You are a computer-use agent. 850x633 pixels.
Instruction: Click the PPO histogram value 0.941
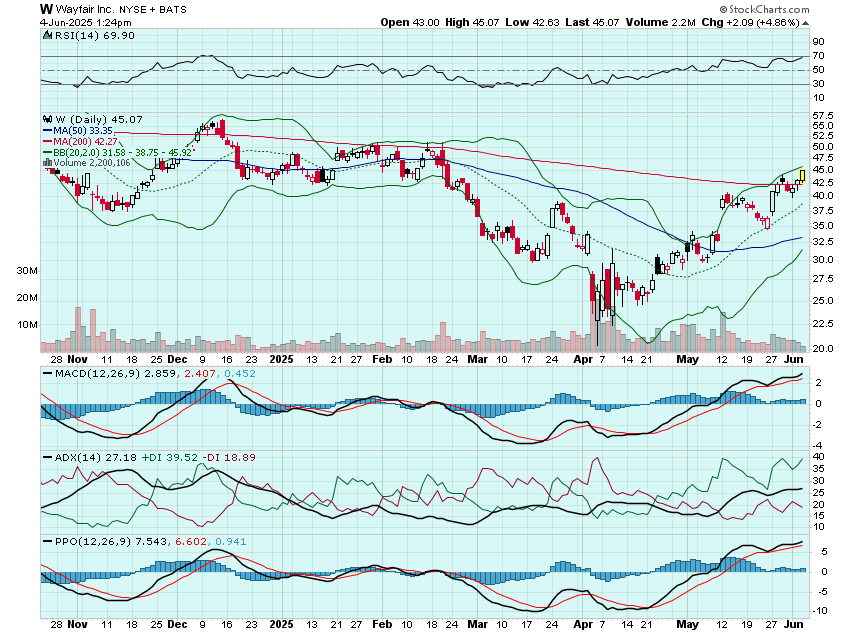(230, 541)
